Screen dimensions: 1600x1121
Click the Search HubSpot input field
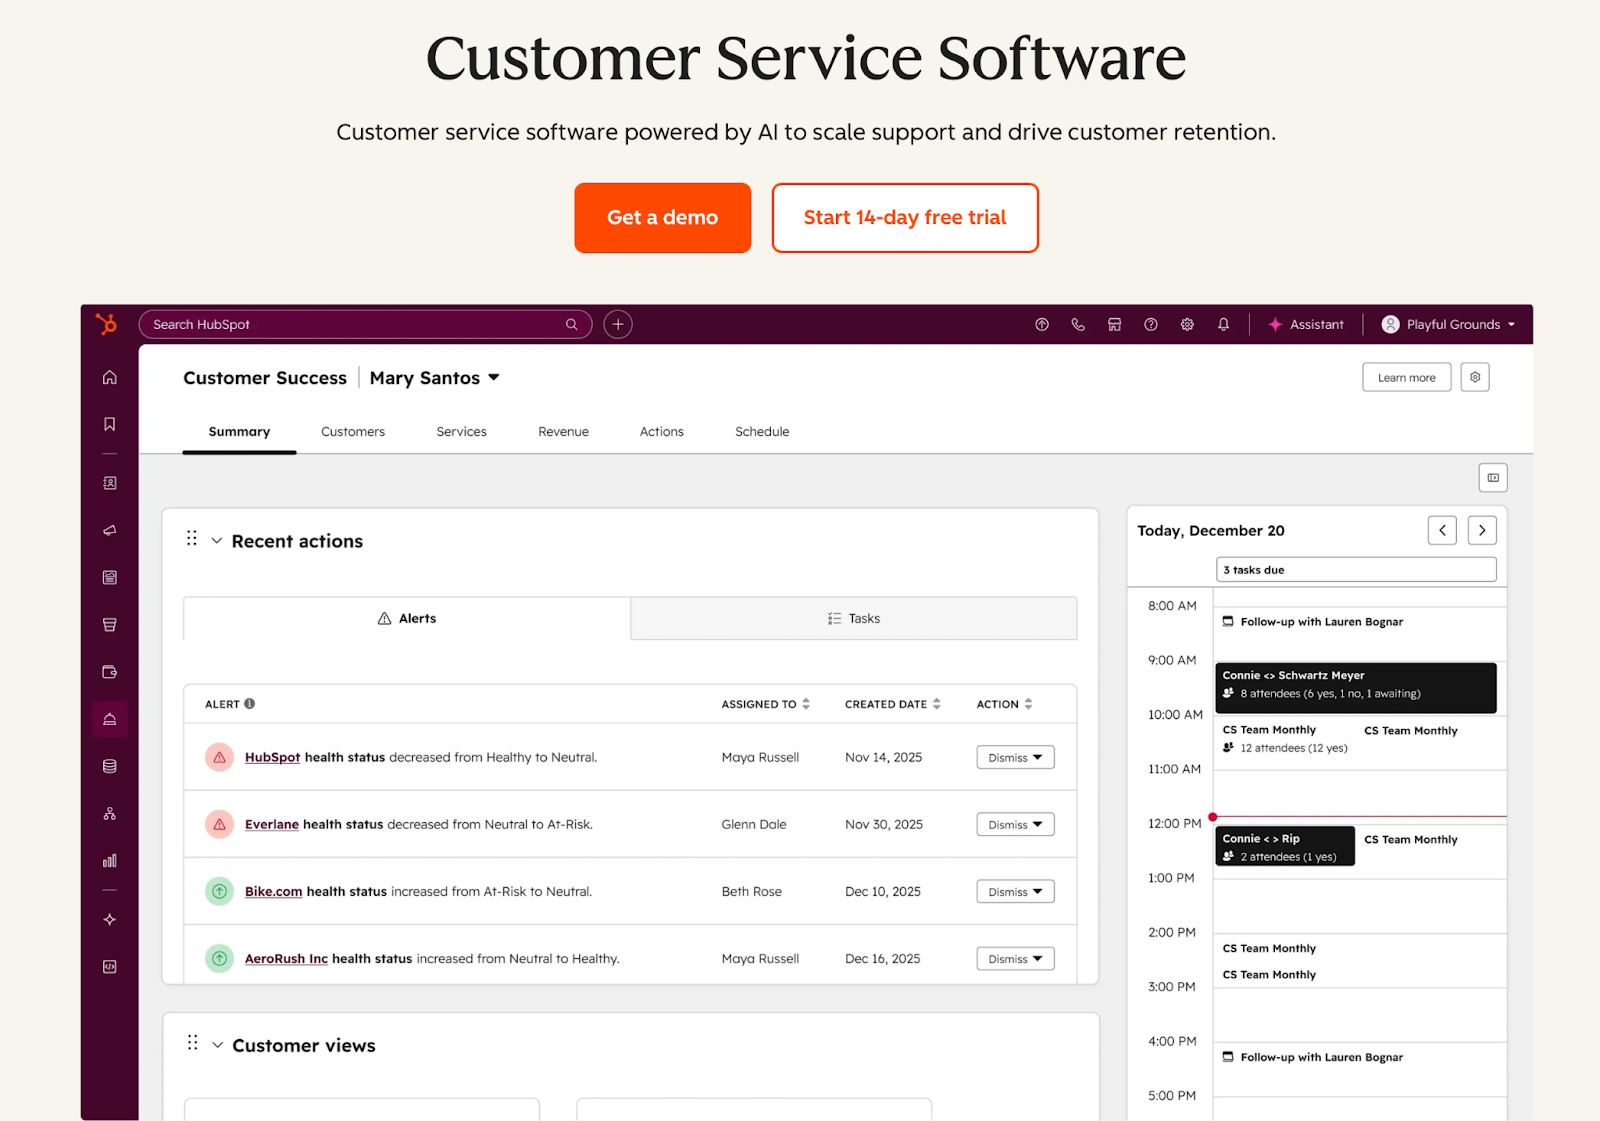click(366, 324)
